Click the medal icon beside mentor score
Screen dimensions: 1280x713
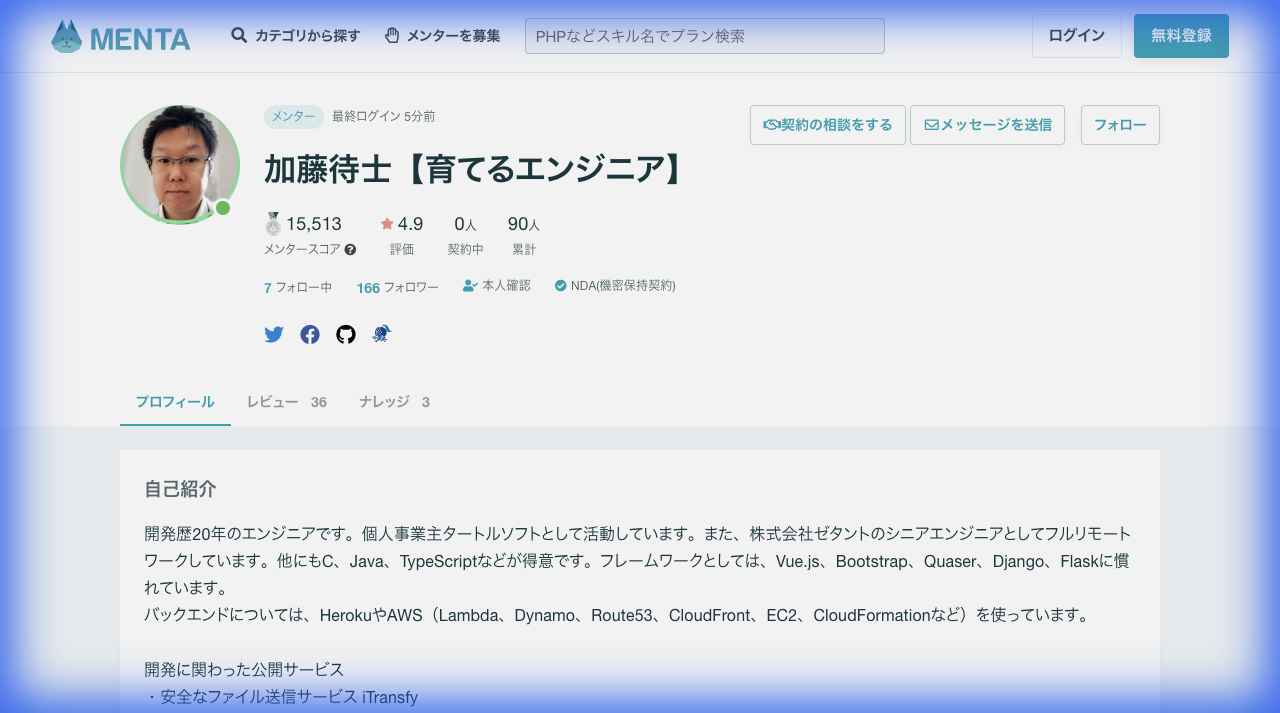coord(272,224)
